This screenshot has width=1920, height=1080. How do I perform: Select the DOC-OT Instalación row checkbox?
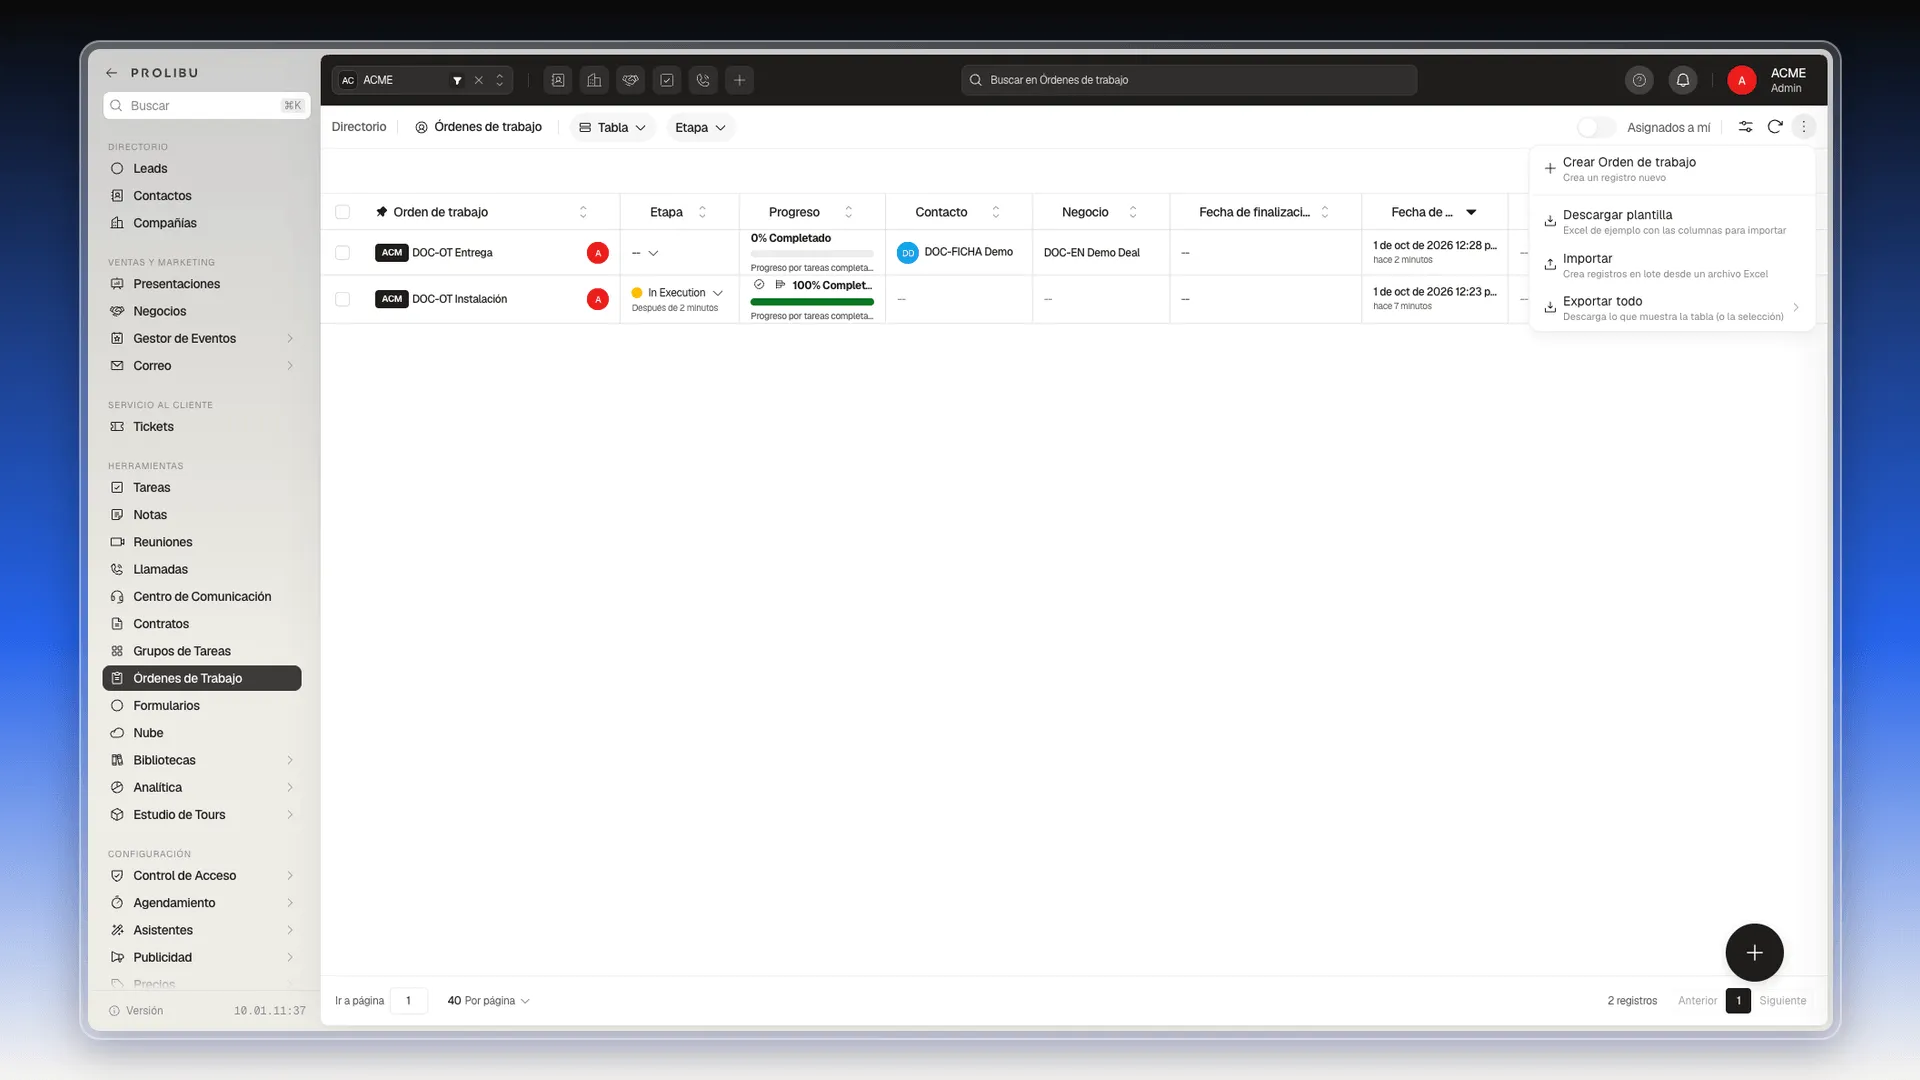343,299
